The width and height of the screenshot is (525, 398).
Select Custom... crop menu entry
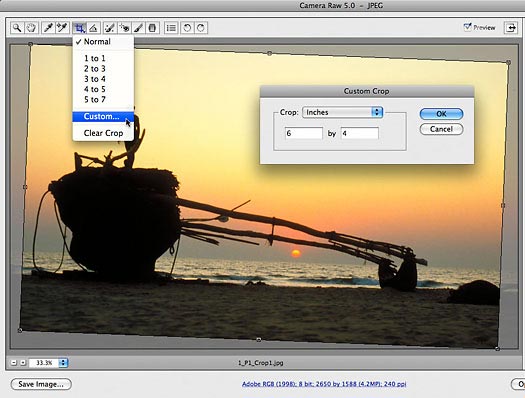[103, 116]
